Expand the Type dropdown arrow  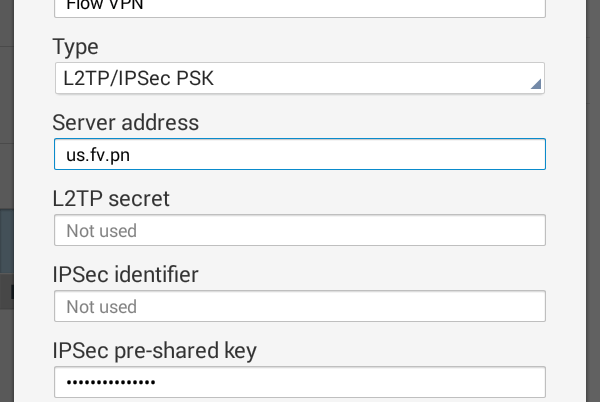[536, 85]
